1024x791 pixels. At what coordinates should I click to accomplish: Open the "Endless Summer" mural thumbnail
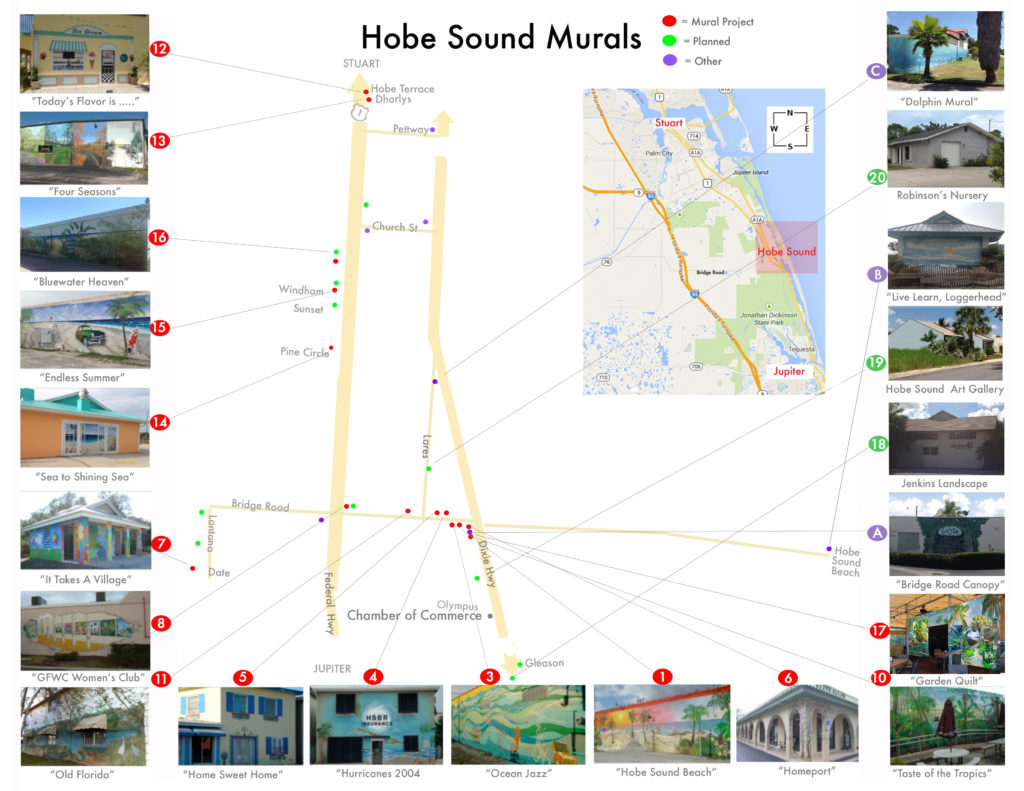[x=85, y=330]
